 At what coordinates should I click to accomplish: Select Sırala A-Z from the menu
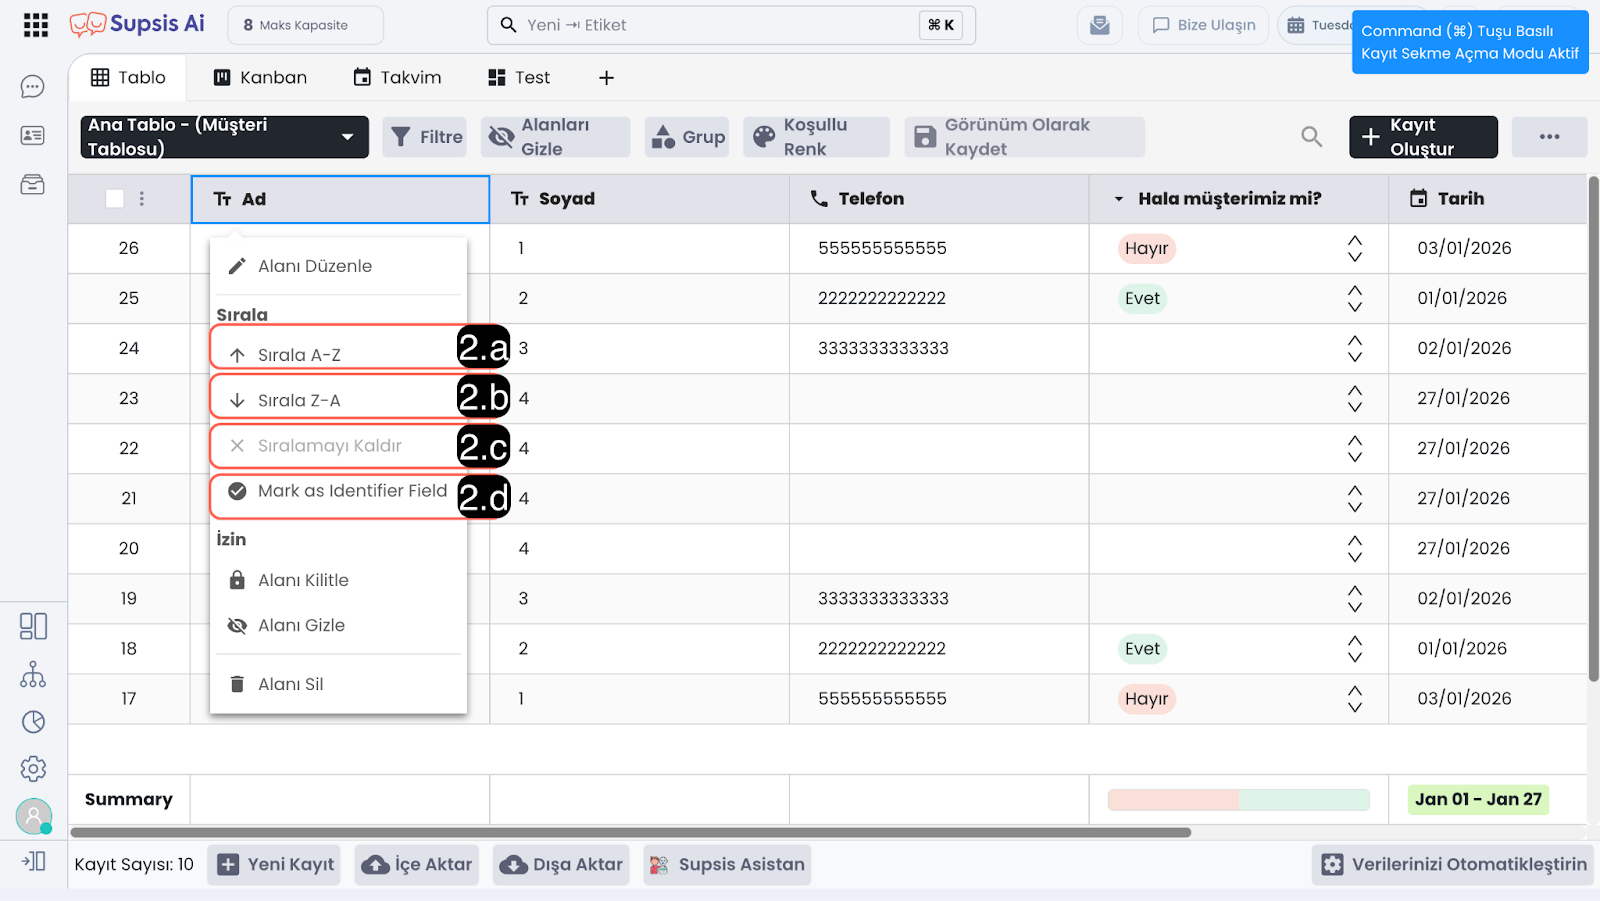pos(299,355)
